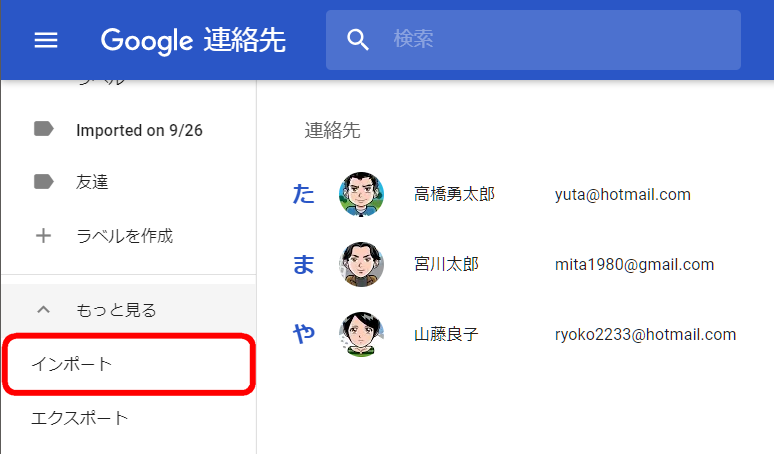
Task: Click 宮川太郎's avatar picture
Action: [x=361, y=265]
